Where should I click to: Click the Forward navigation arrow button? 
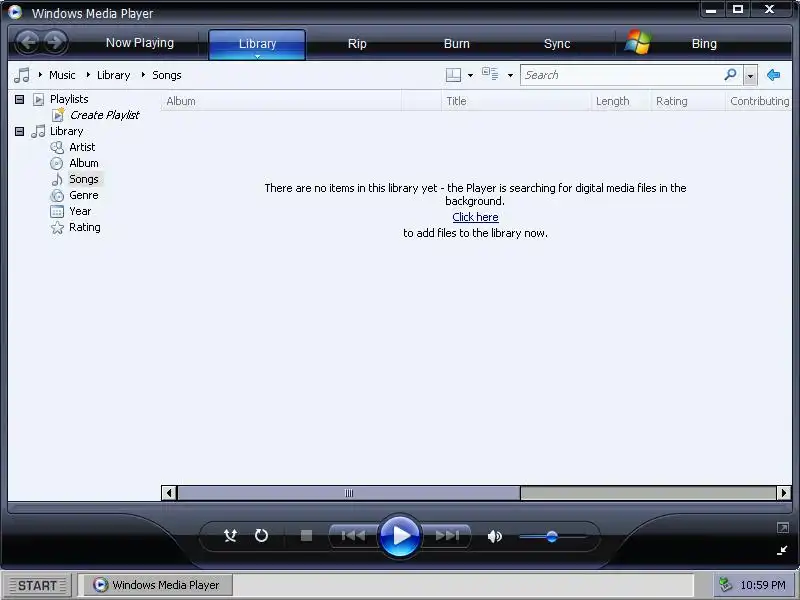coord(56,42)
